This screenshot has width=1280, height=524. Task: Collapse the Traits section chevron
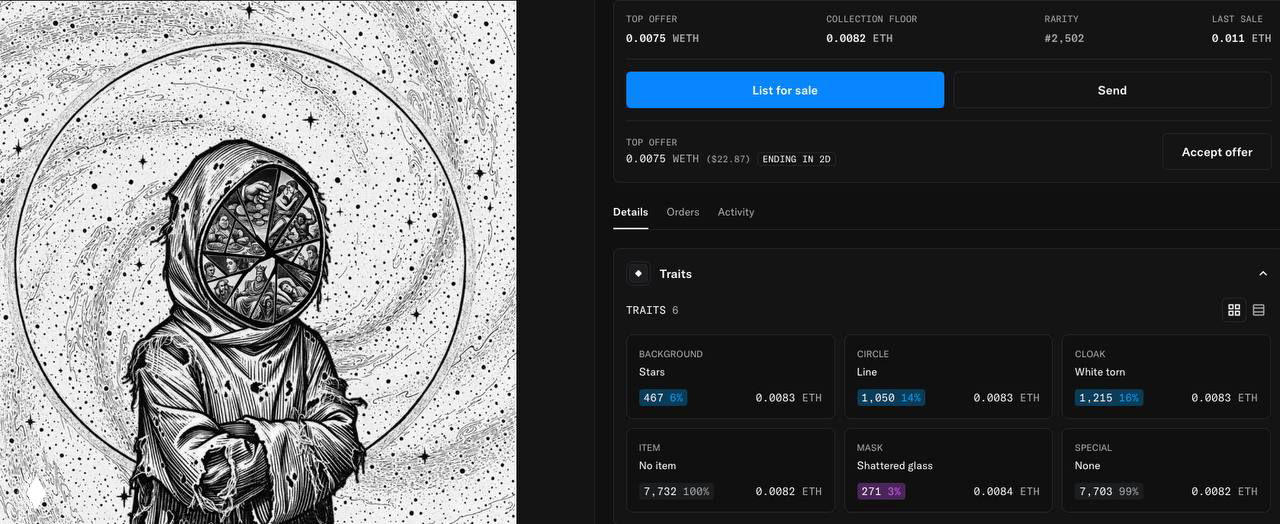pos(1263,274)
